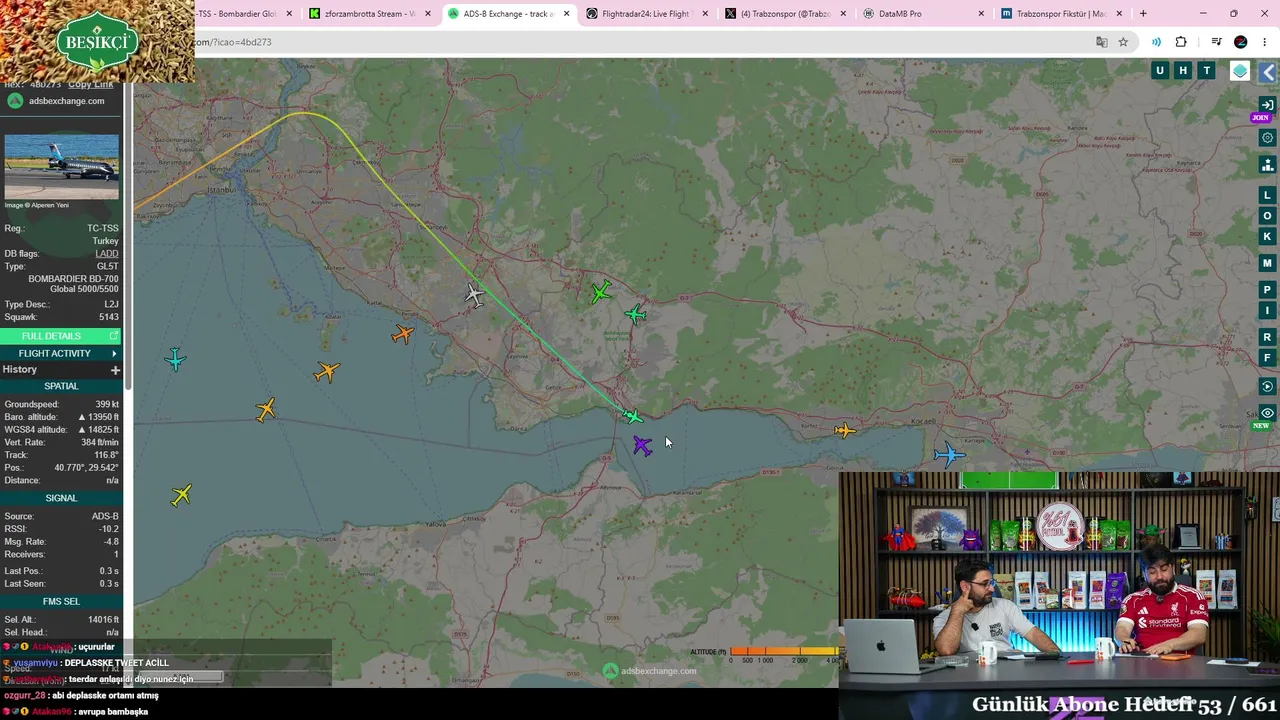The image size is (1280, 720).
Task: Click the aircraft type code GL5T
Action: click(107, 267)
